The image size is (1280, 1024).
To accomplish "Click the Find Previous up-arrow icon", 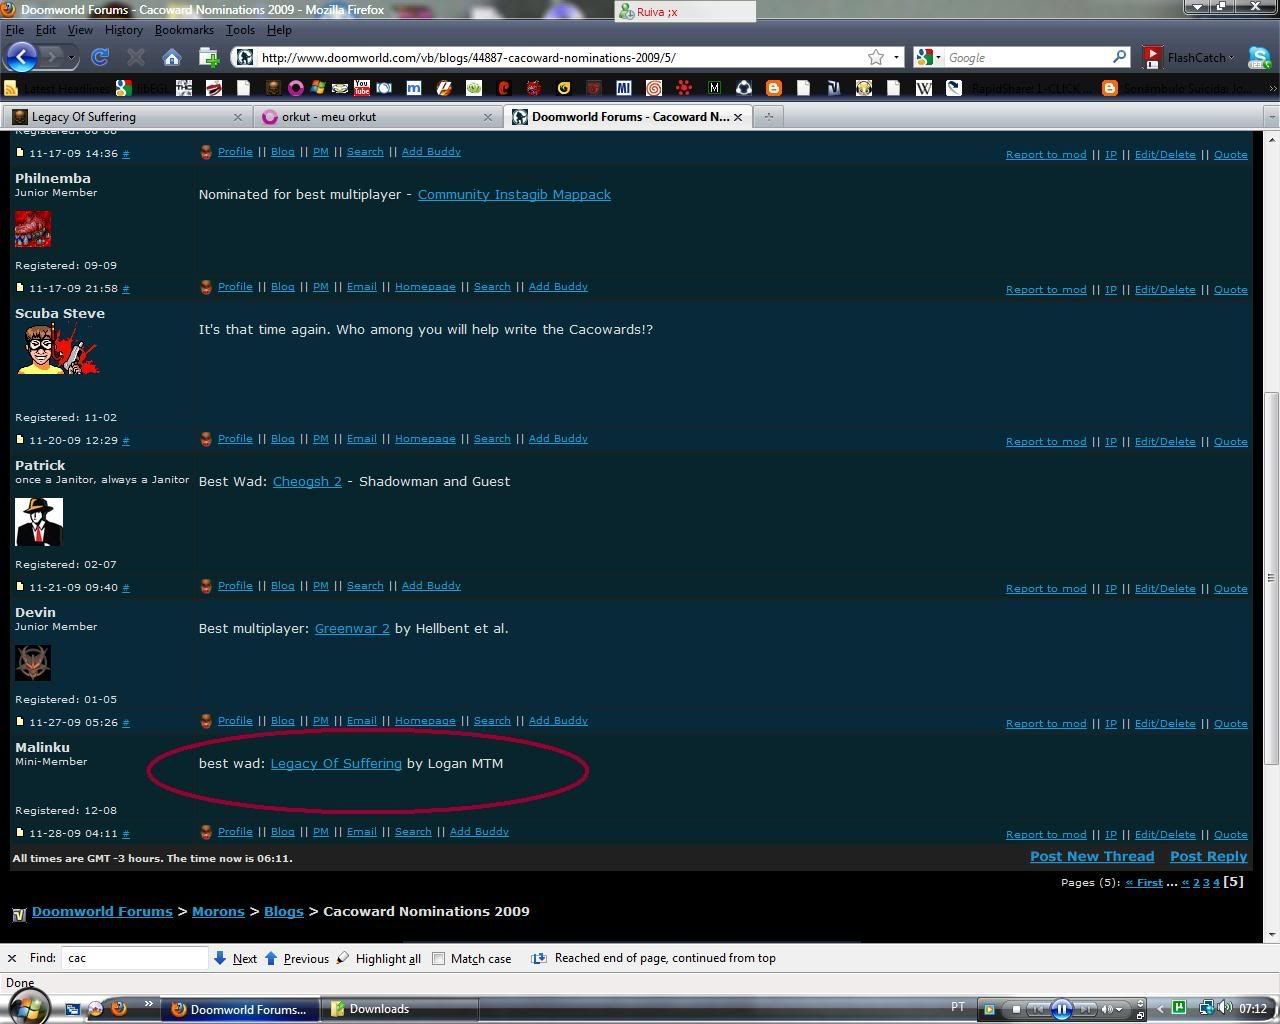I will click(x=271, y=958).
